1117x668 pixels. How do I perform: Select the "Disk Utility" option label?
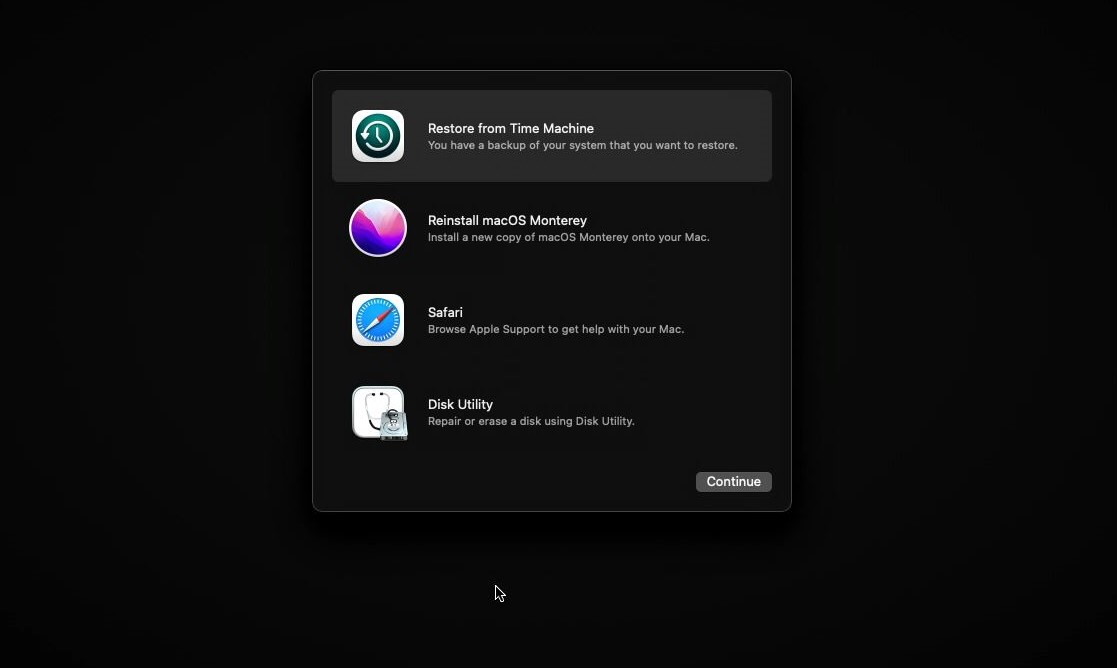[460, 404]
